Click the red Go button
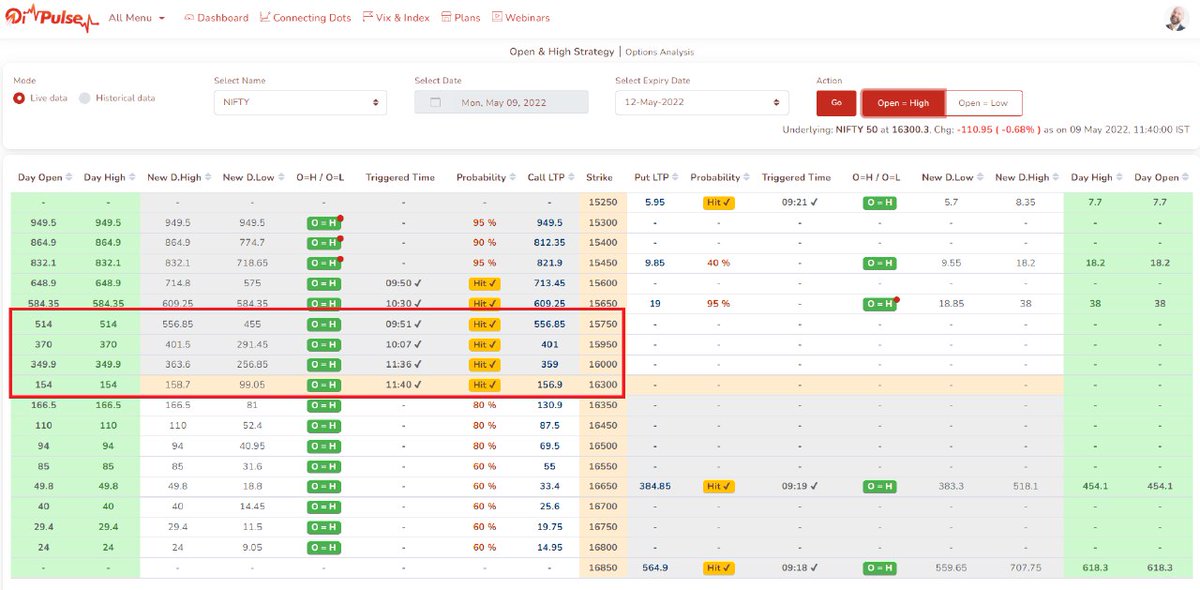The image size is (1200, 590). click(836, 103)
